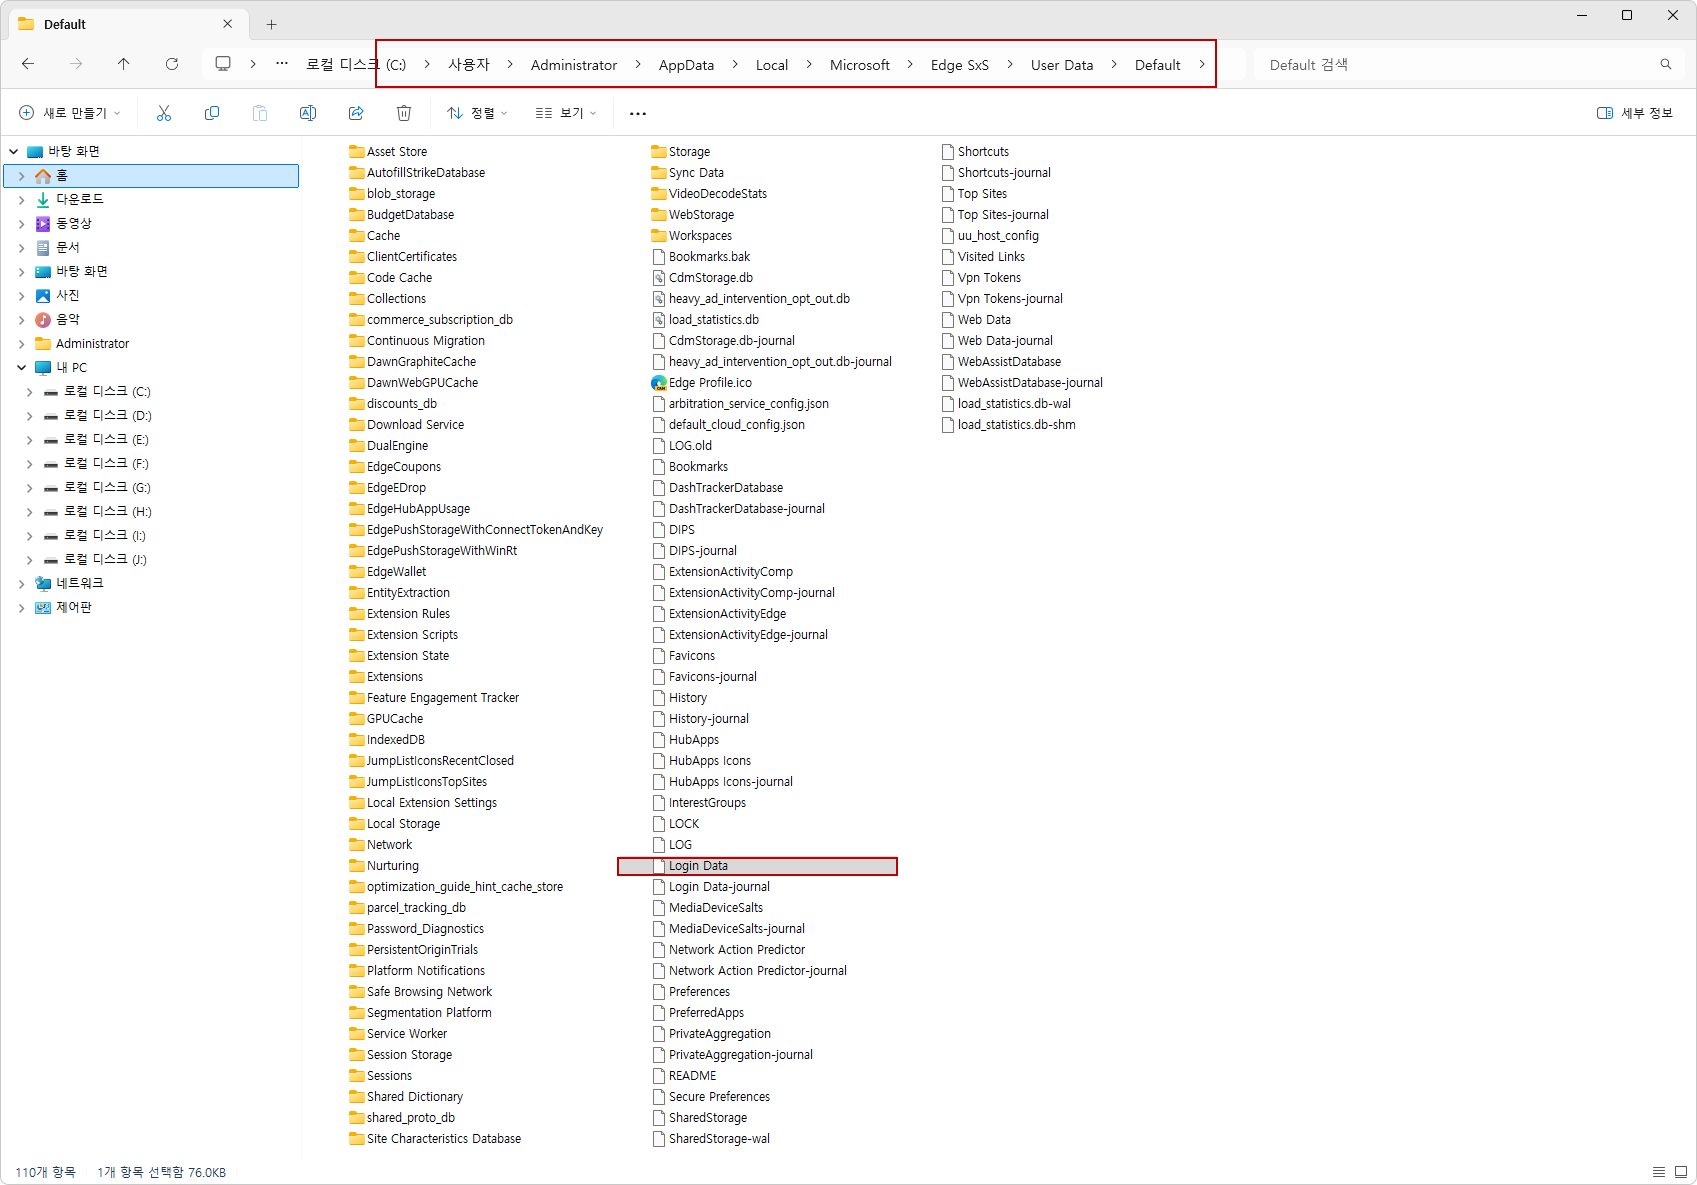Select the History file
This screenshot has width=1697, height=1185.
[679, 698]
